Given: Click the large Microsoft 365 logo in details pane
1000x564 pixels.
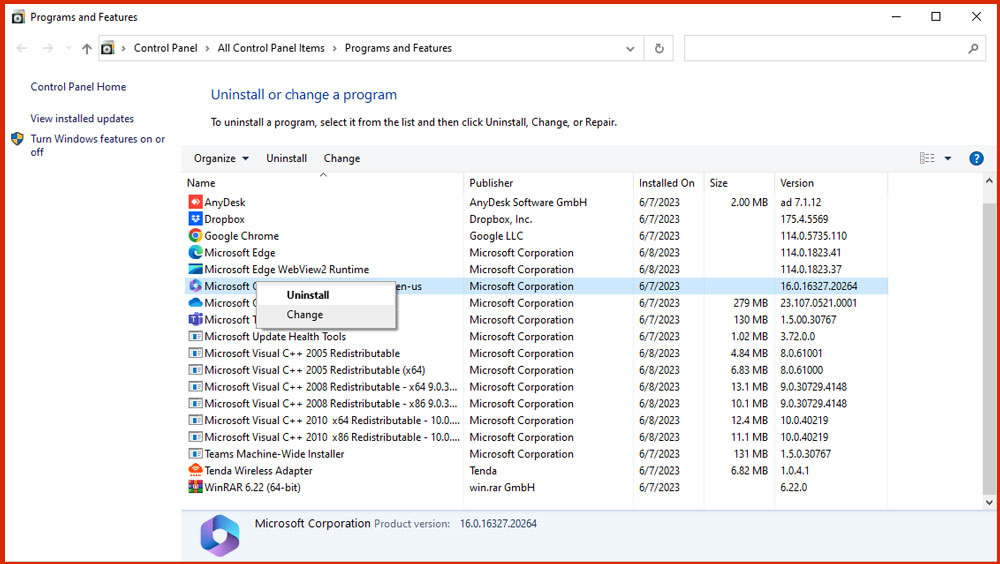Looking at the screenshot, I should (x=219, y=535).
